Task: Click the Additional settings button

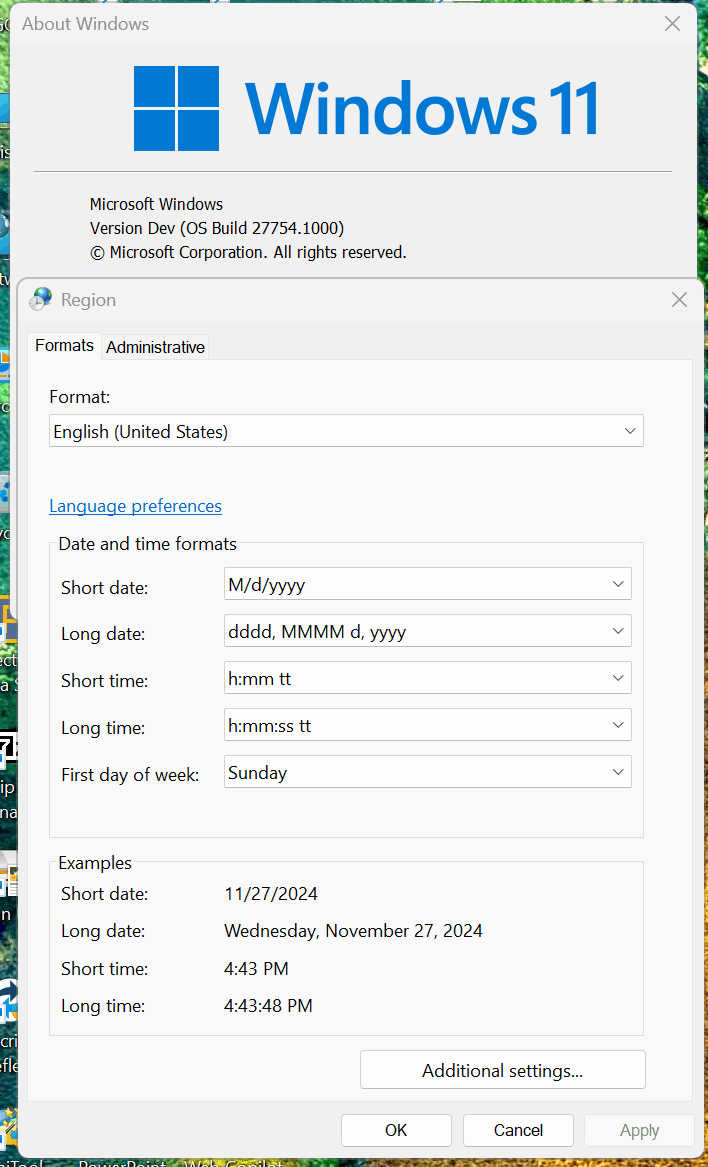Action: [x=503, y=1070]
